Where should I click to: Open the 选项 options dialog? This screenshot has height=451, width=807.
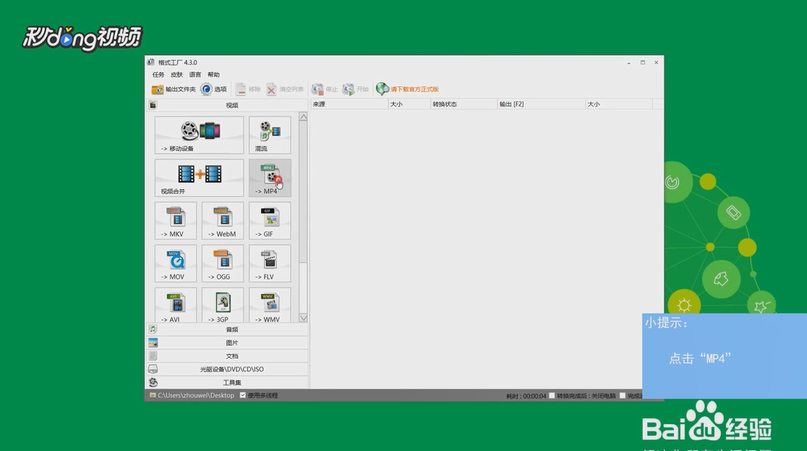pyautogui.click(x=214, y=89)
